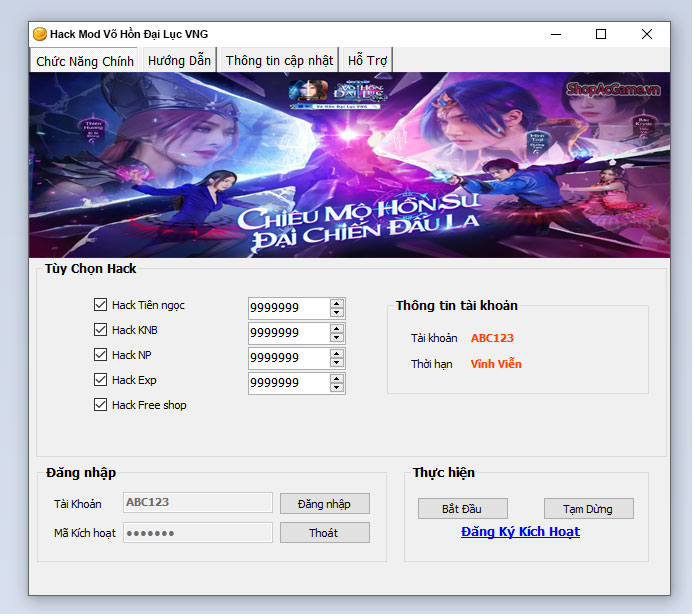Click the Tạm Dừng button

589,509
